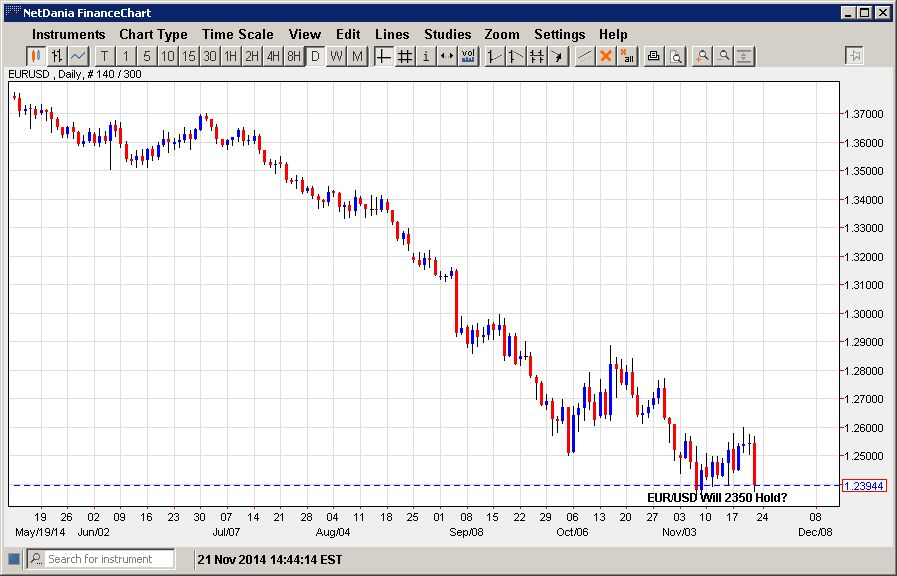Click the 'EUR/USD Will 2350 Hold?' annotation
Image resolution: width=897 pixels, height=576 pixels.
717,498
